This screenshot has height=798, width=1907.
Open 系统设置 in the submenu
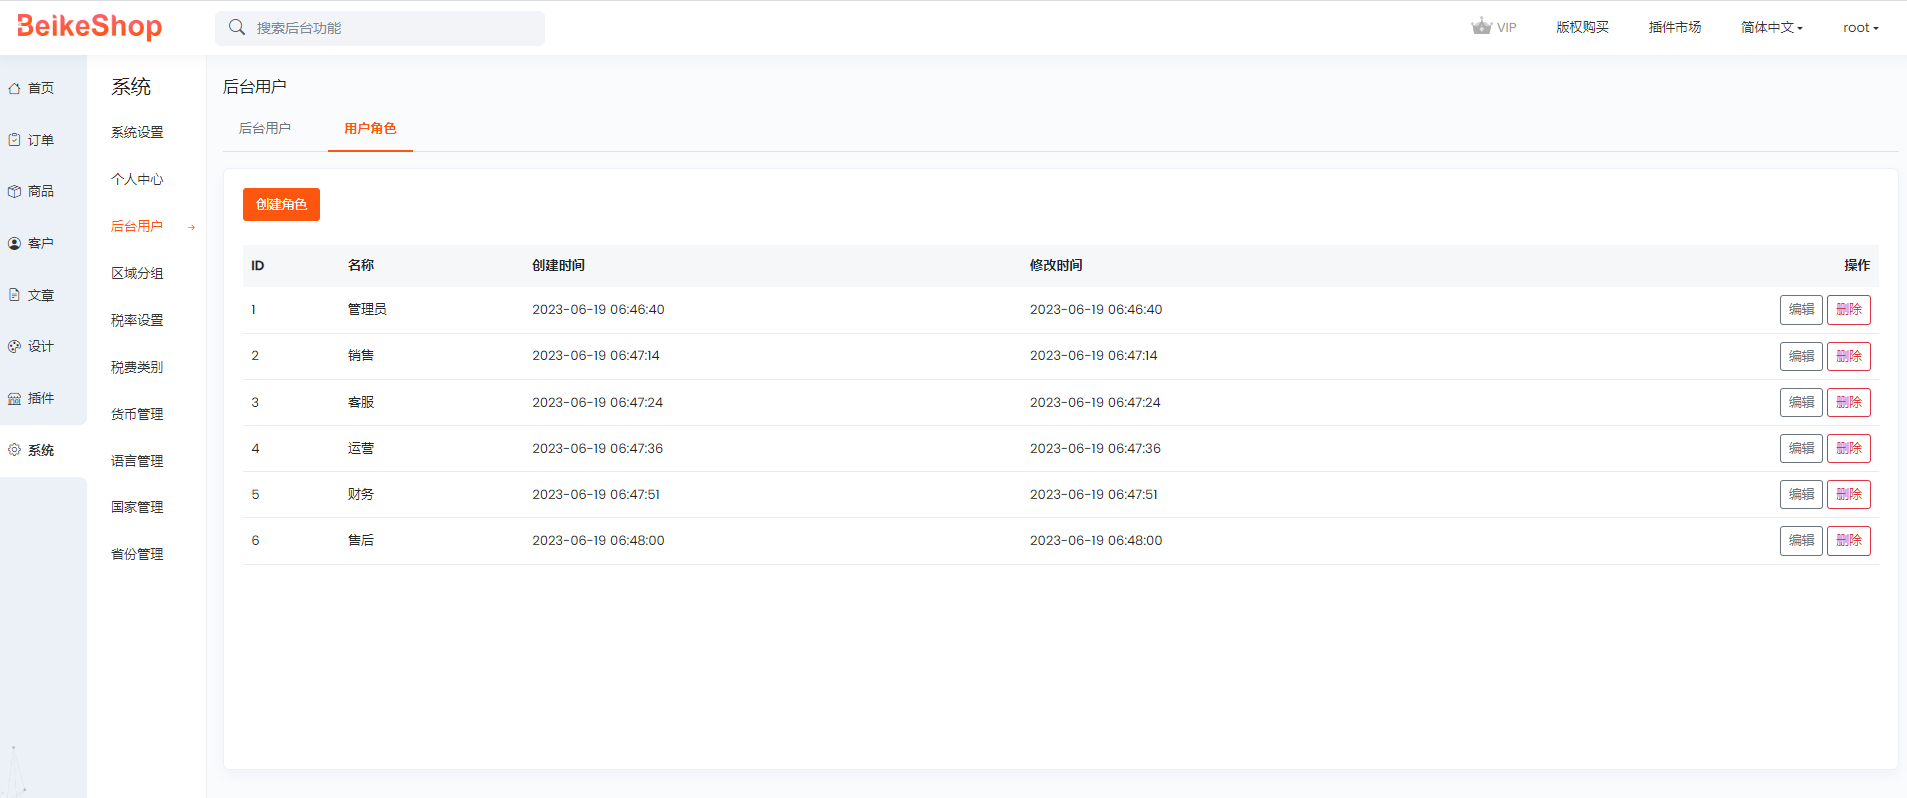(137, 133)
